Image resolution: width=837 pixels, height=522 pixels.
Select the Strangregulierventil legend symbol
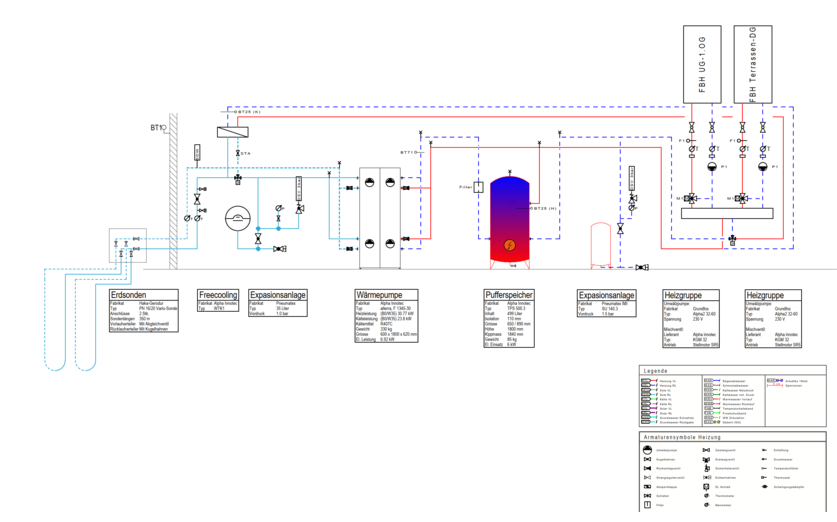coord(648,478)
